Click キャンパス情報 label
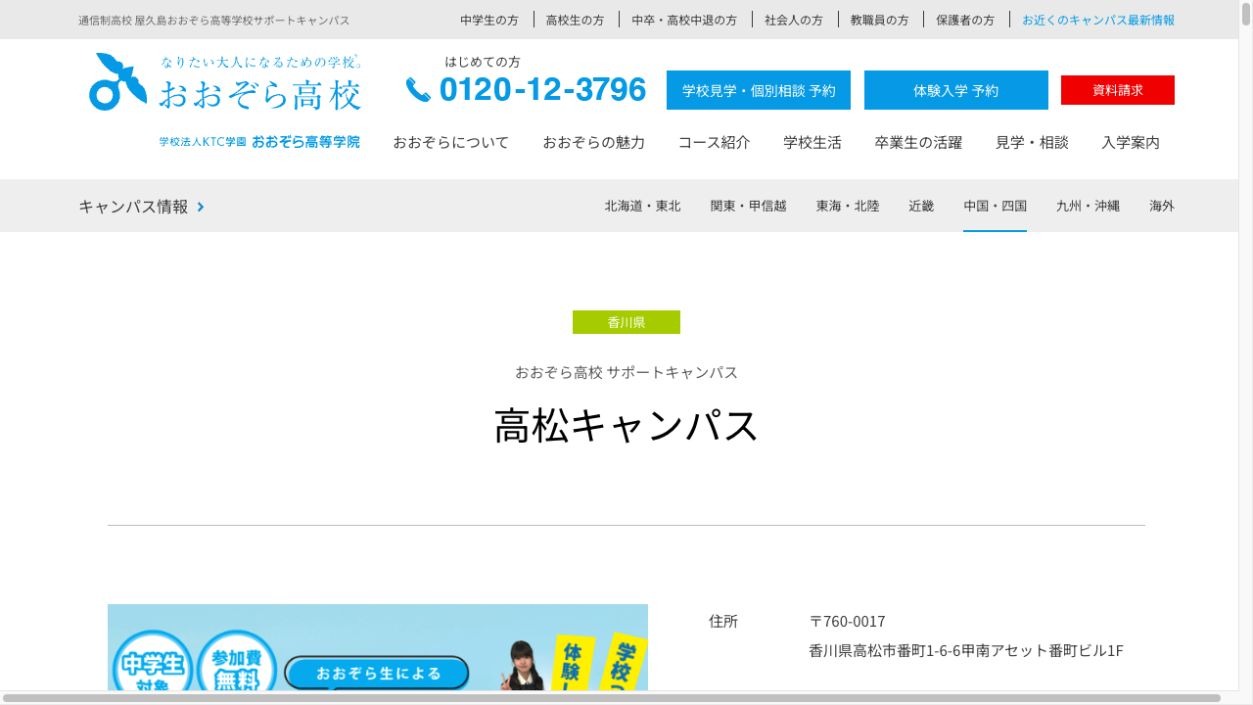Viewport: 1253px width, 705px height. (x=133, y=207)
